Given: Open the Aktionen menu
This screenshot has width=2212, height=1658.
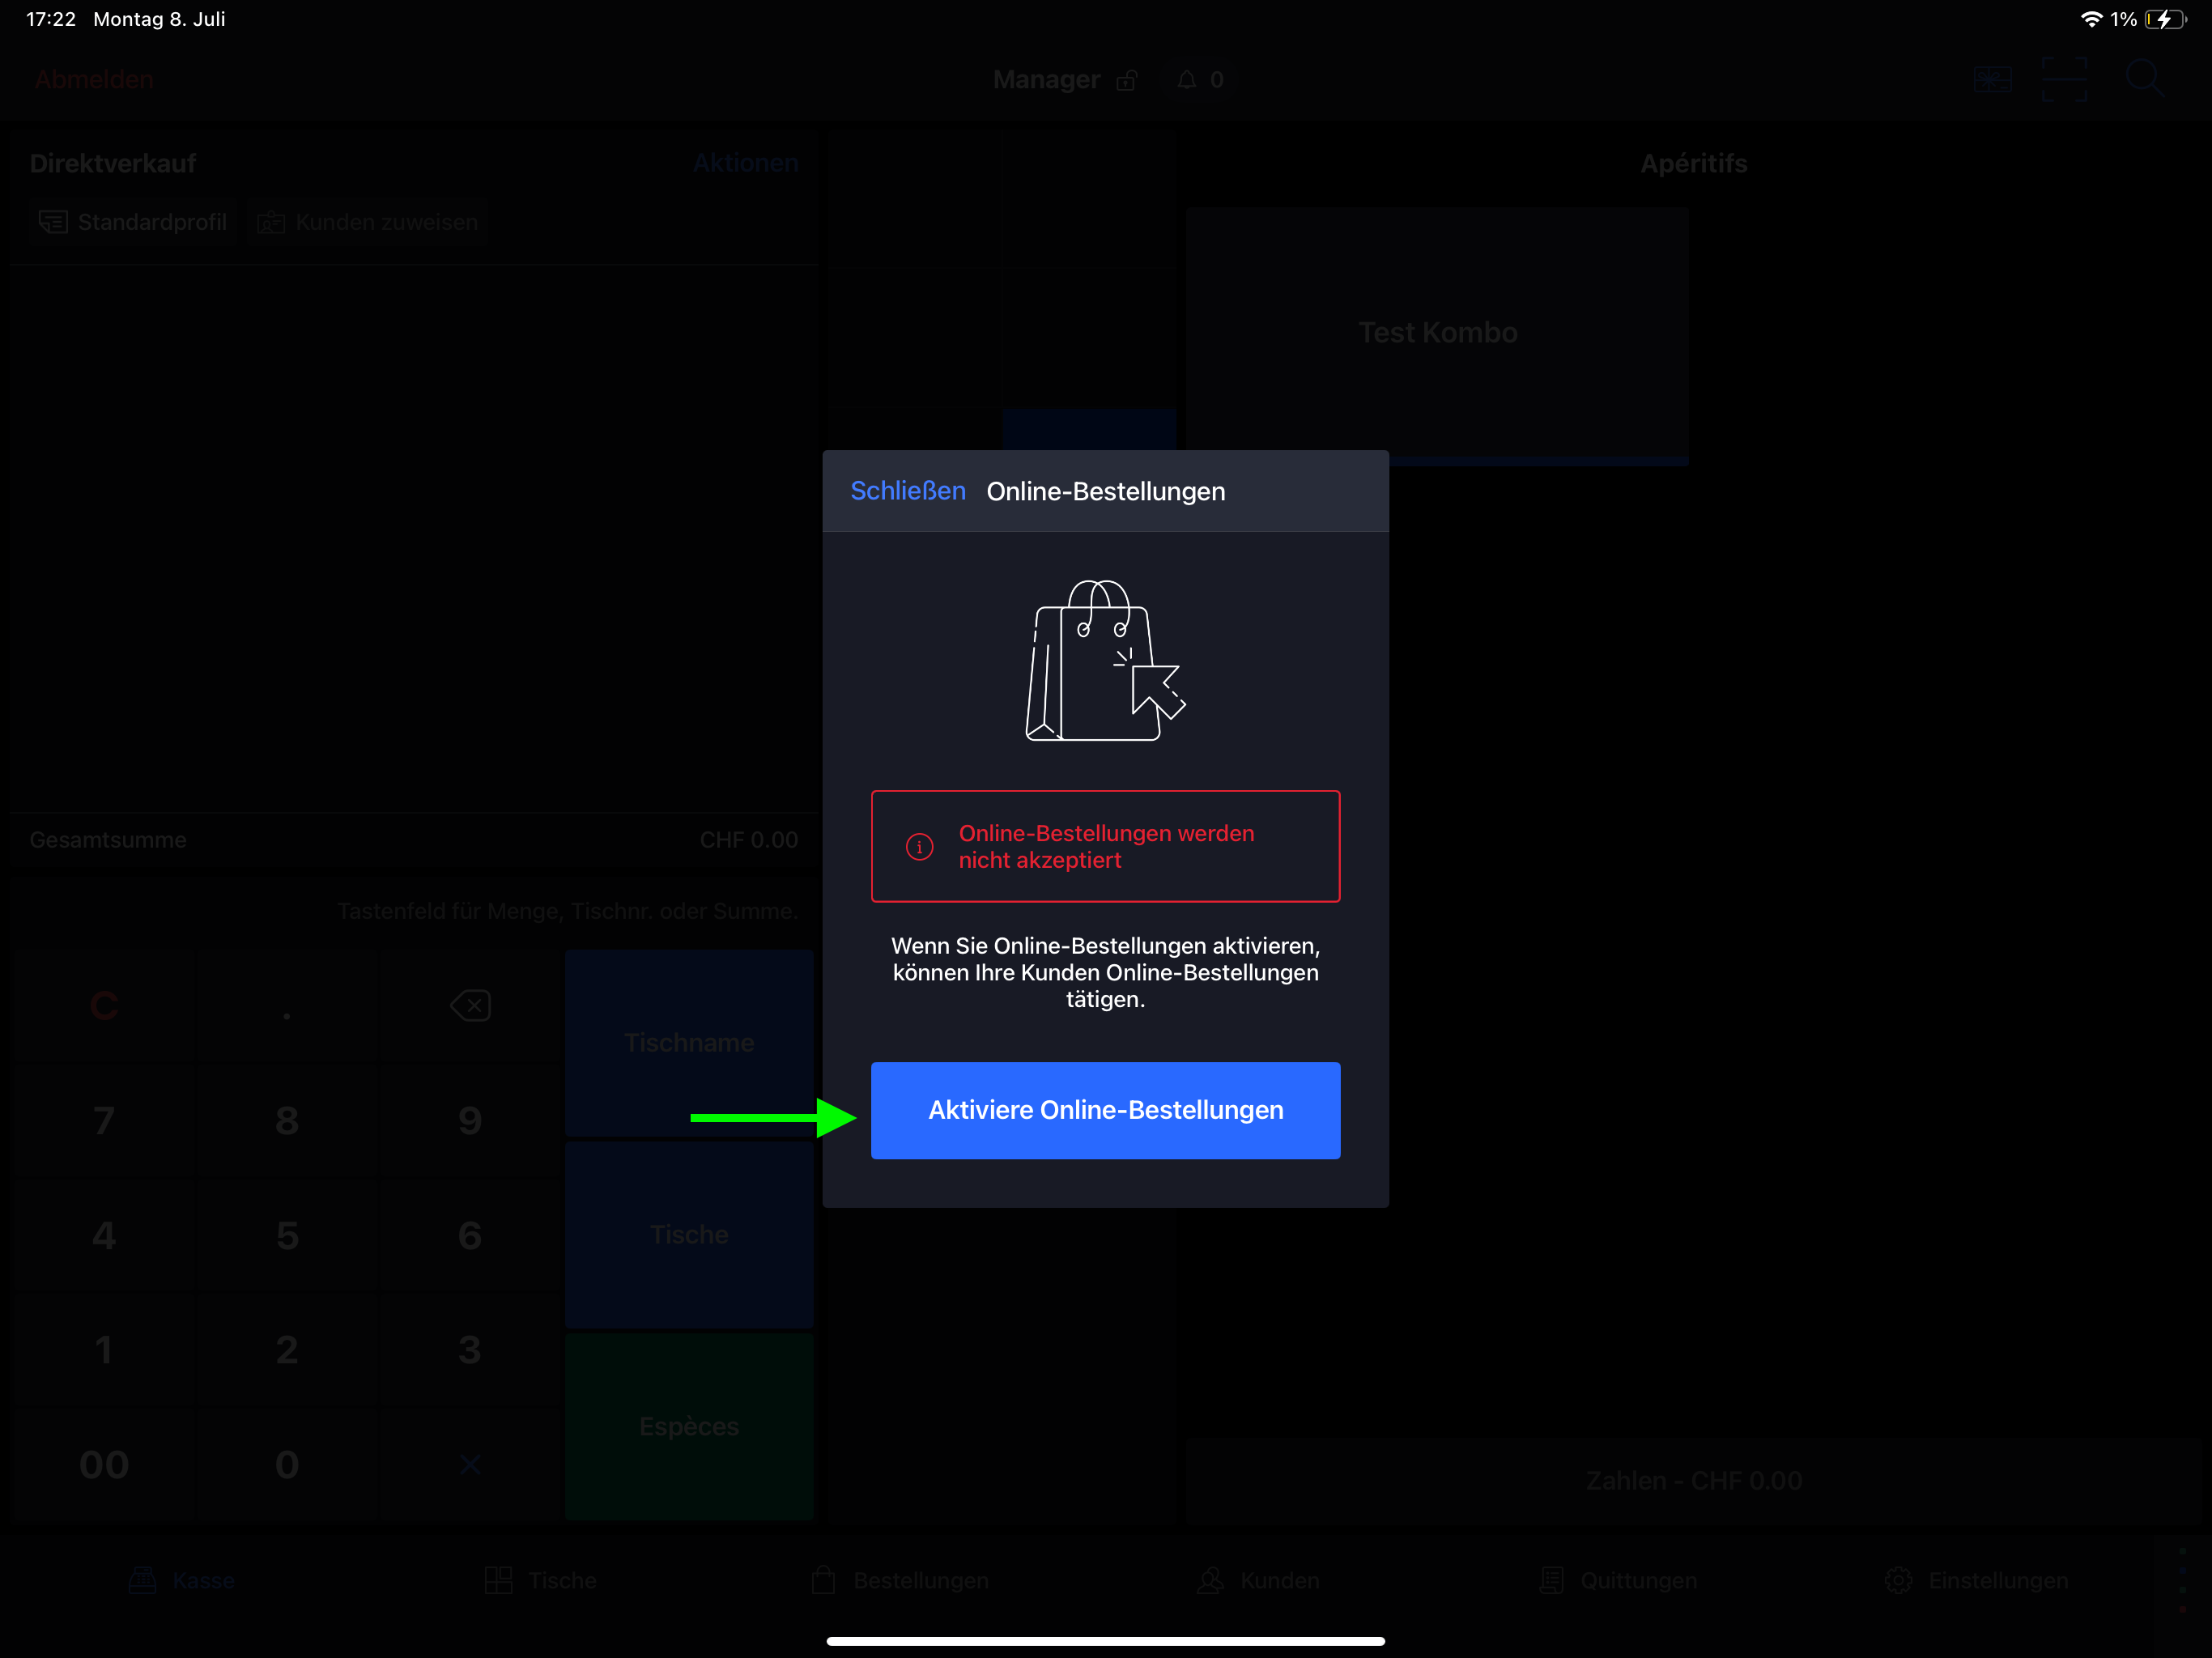Looking at the screenshot, I should tap(745, 163).
